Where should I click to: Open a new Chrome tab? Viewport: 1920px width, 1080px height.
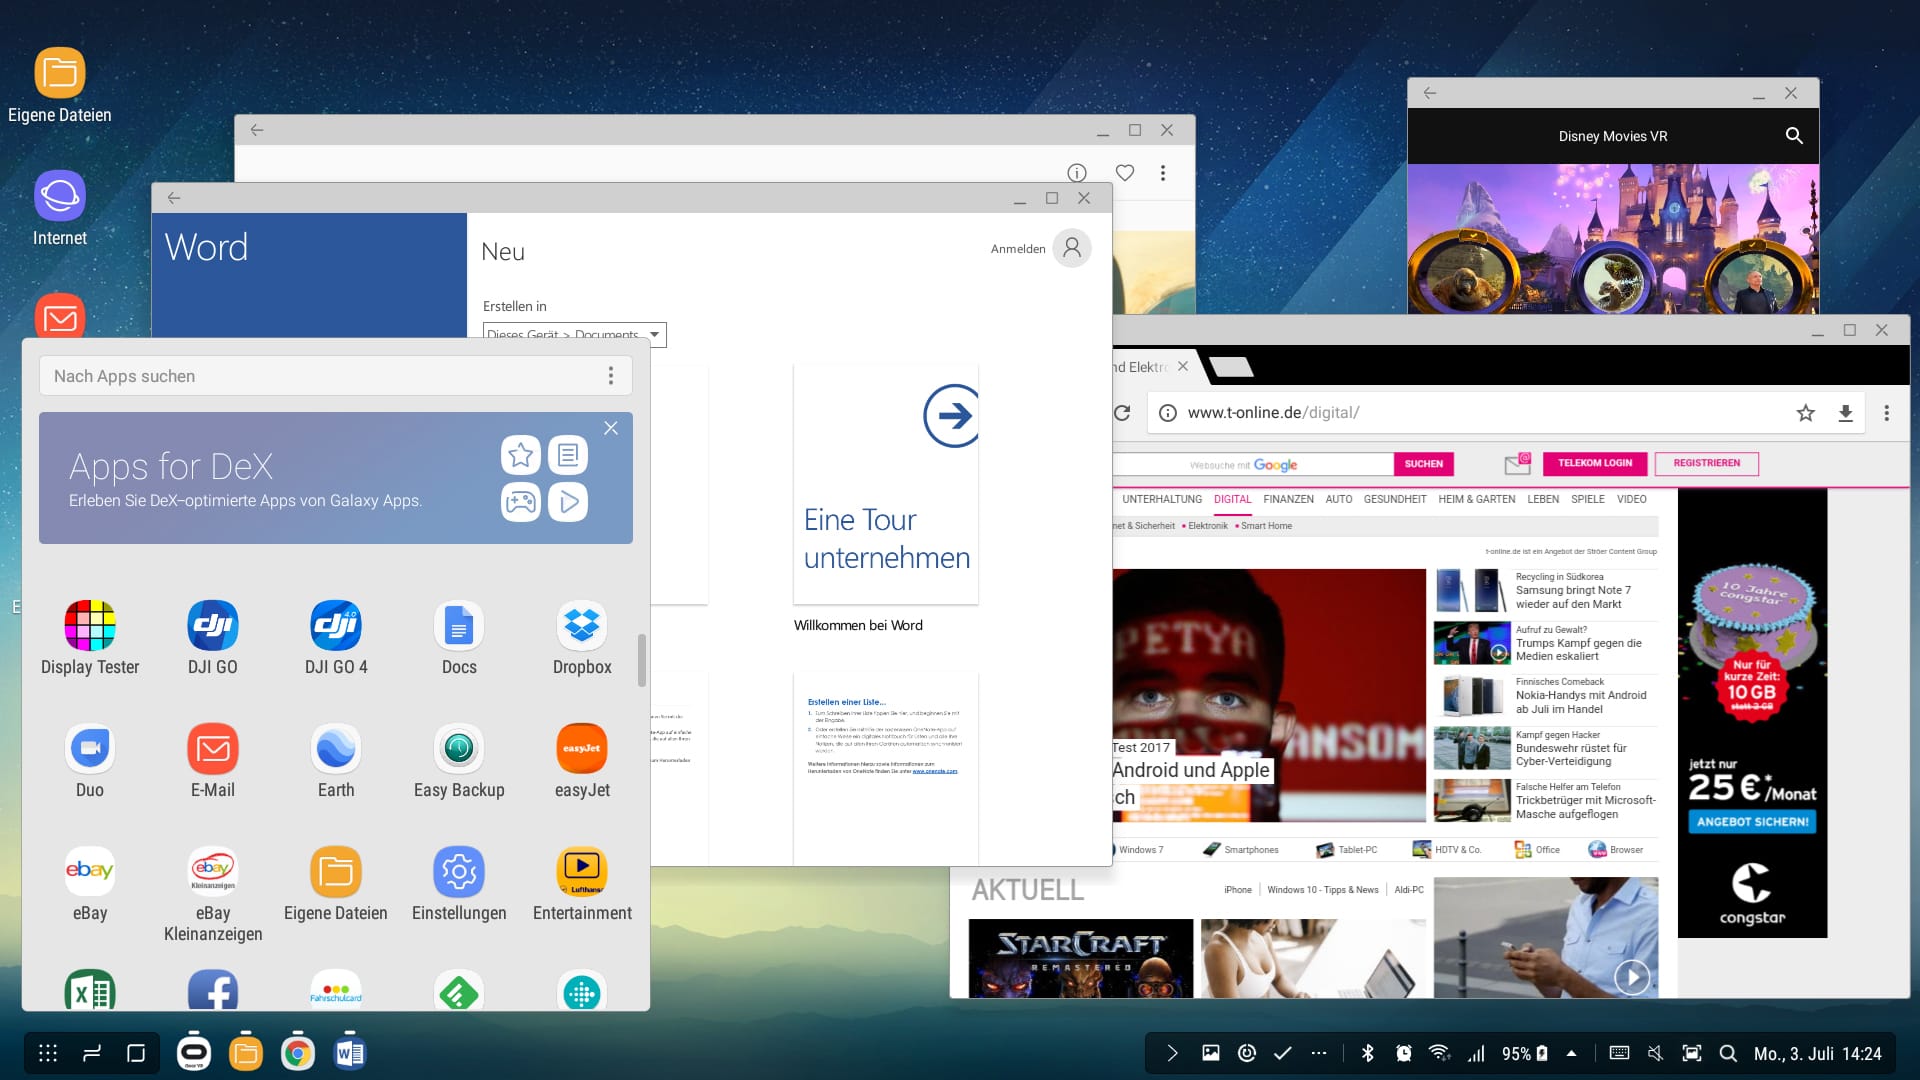coord(1231,368)
